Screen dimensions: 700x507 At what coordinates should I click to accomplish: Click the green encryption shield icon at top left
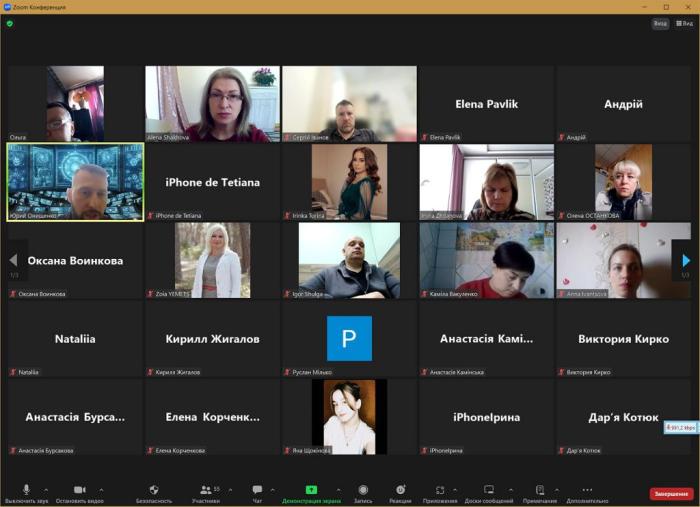[x=10, y=23]
